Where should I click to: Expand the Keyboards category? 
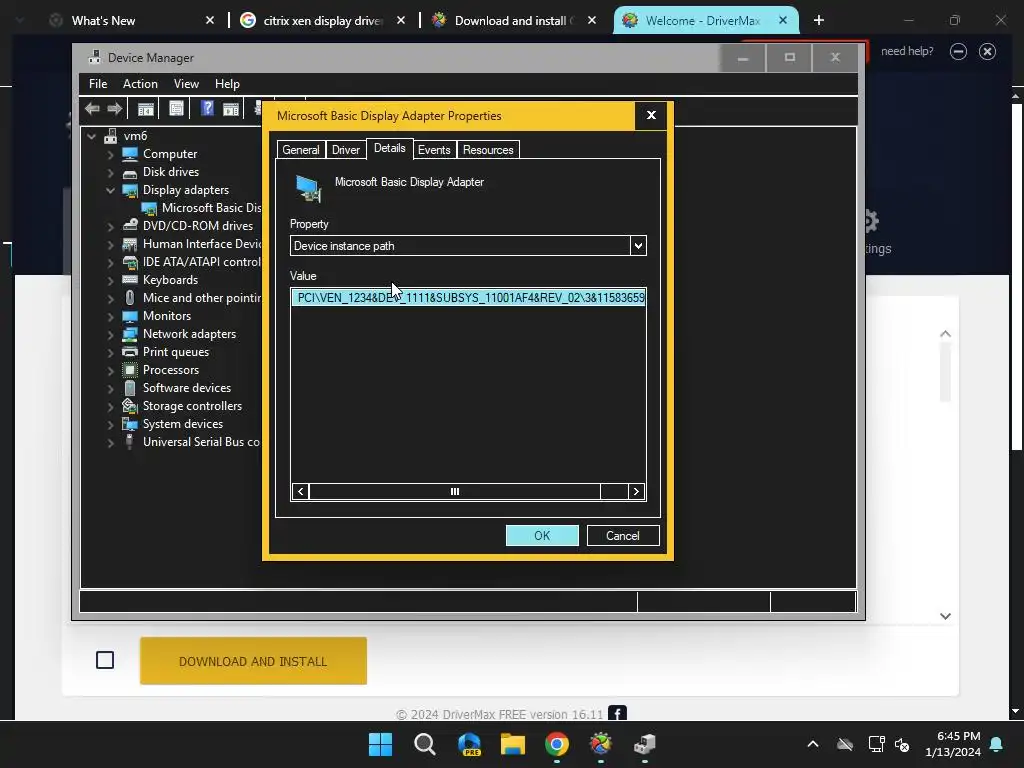coord(110,281)
